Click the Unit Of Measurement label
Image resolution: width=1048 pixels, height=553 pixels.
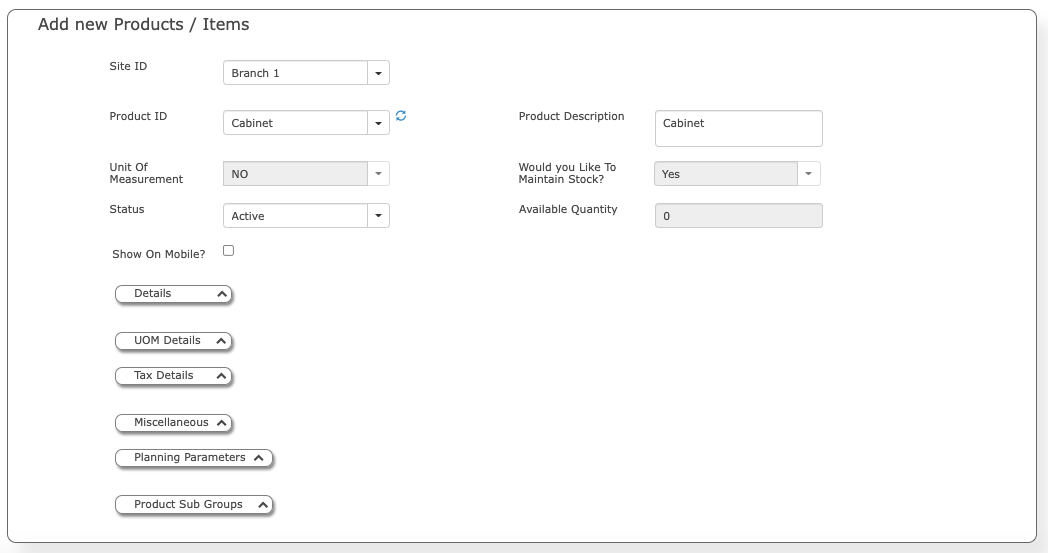coord(146,173)
